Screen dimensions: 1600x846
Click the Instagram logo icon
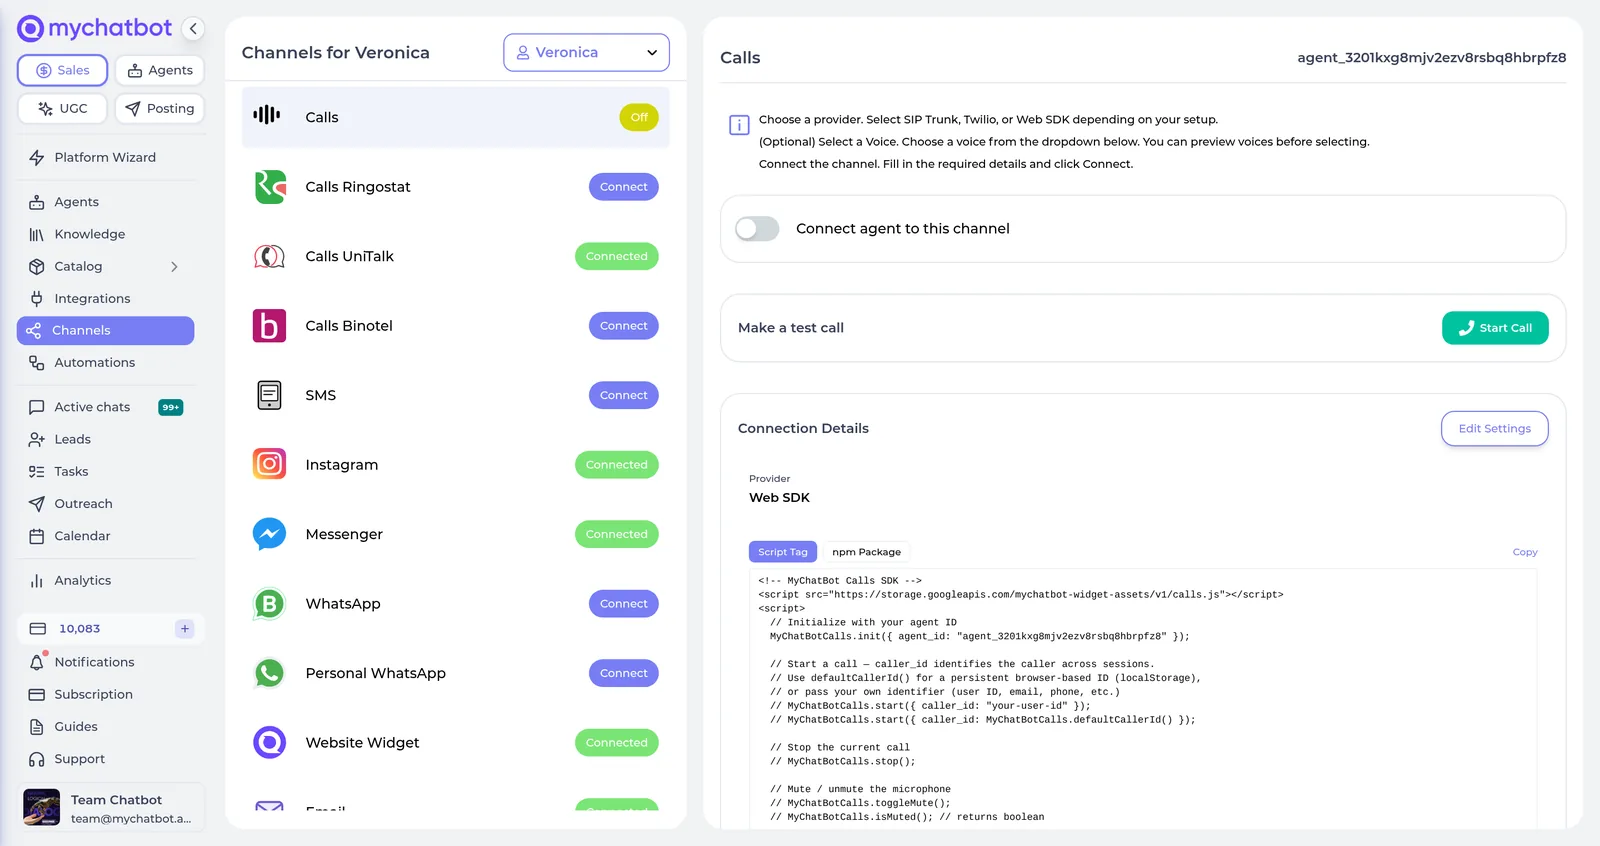click(x=270, y=464)
